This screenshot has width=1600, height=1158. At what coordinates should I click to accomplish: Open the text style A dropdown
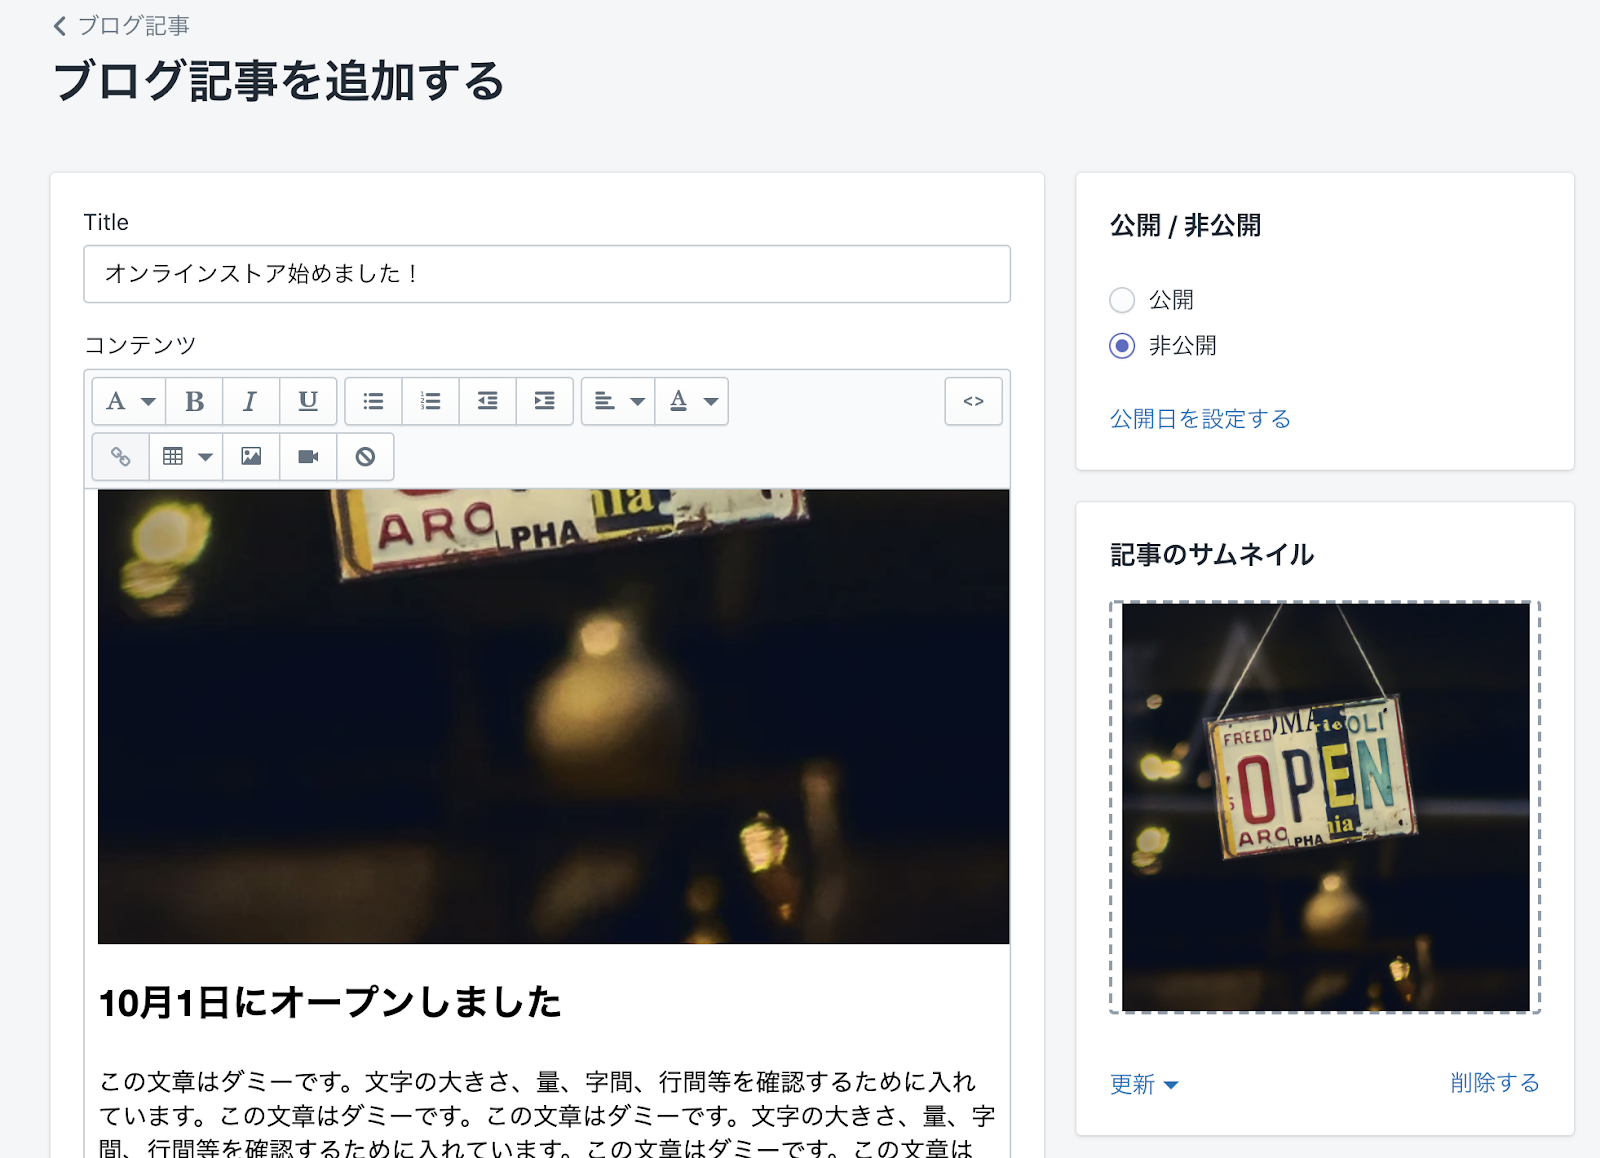(129, 401)
